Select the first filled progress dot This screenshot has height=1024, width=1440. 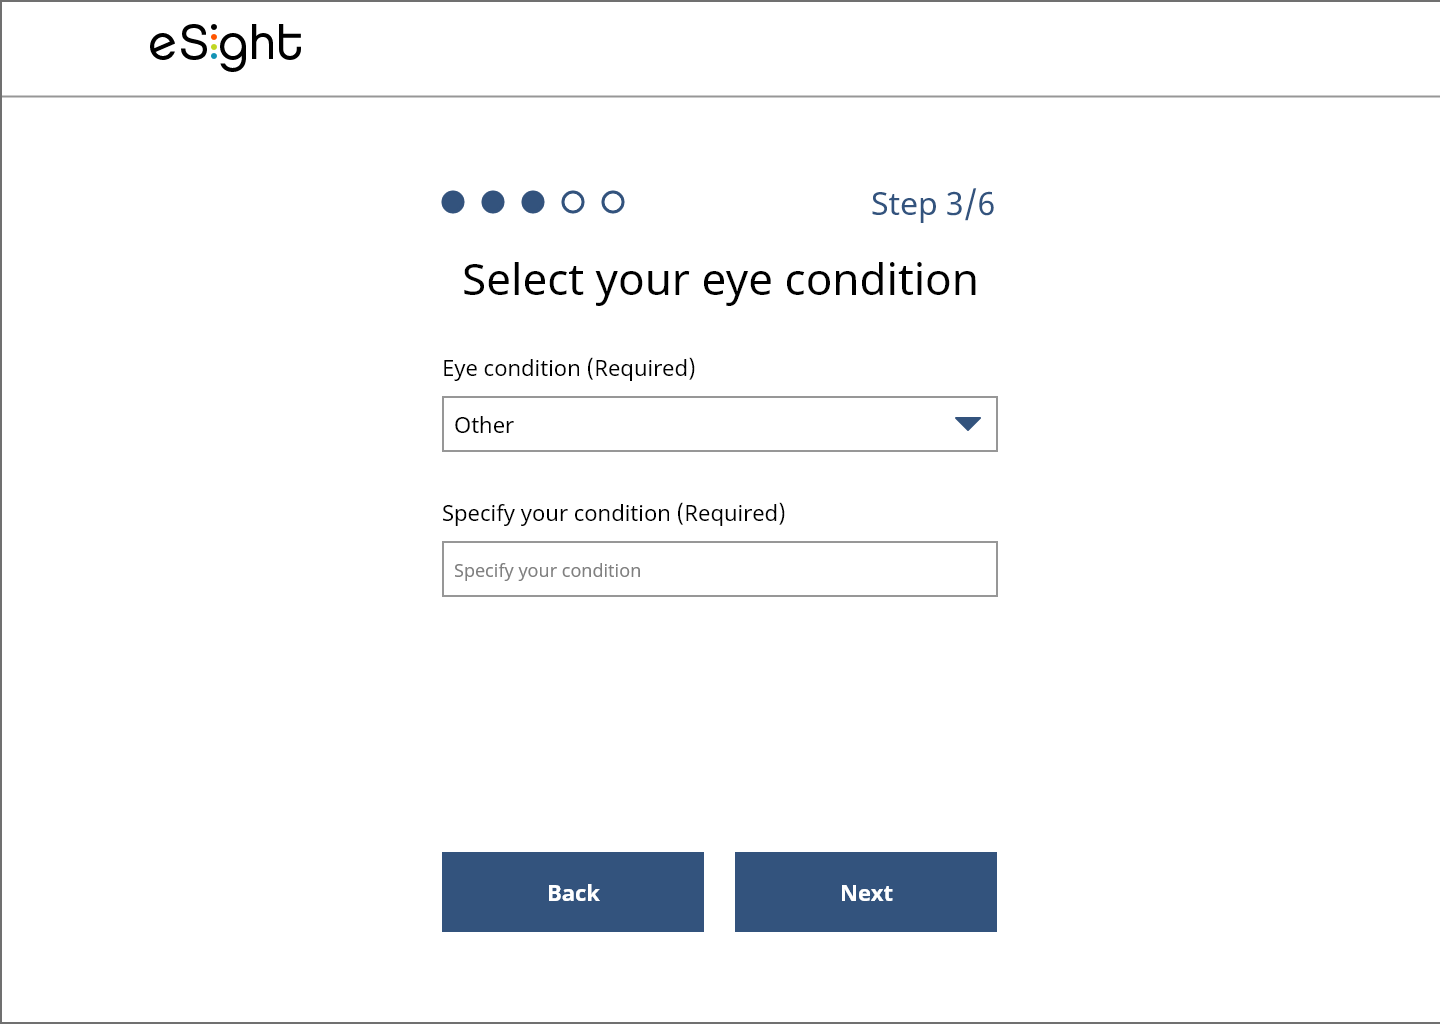tap(453, 202)
